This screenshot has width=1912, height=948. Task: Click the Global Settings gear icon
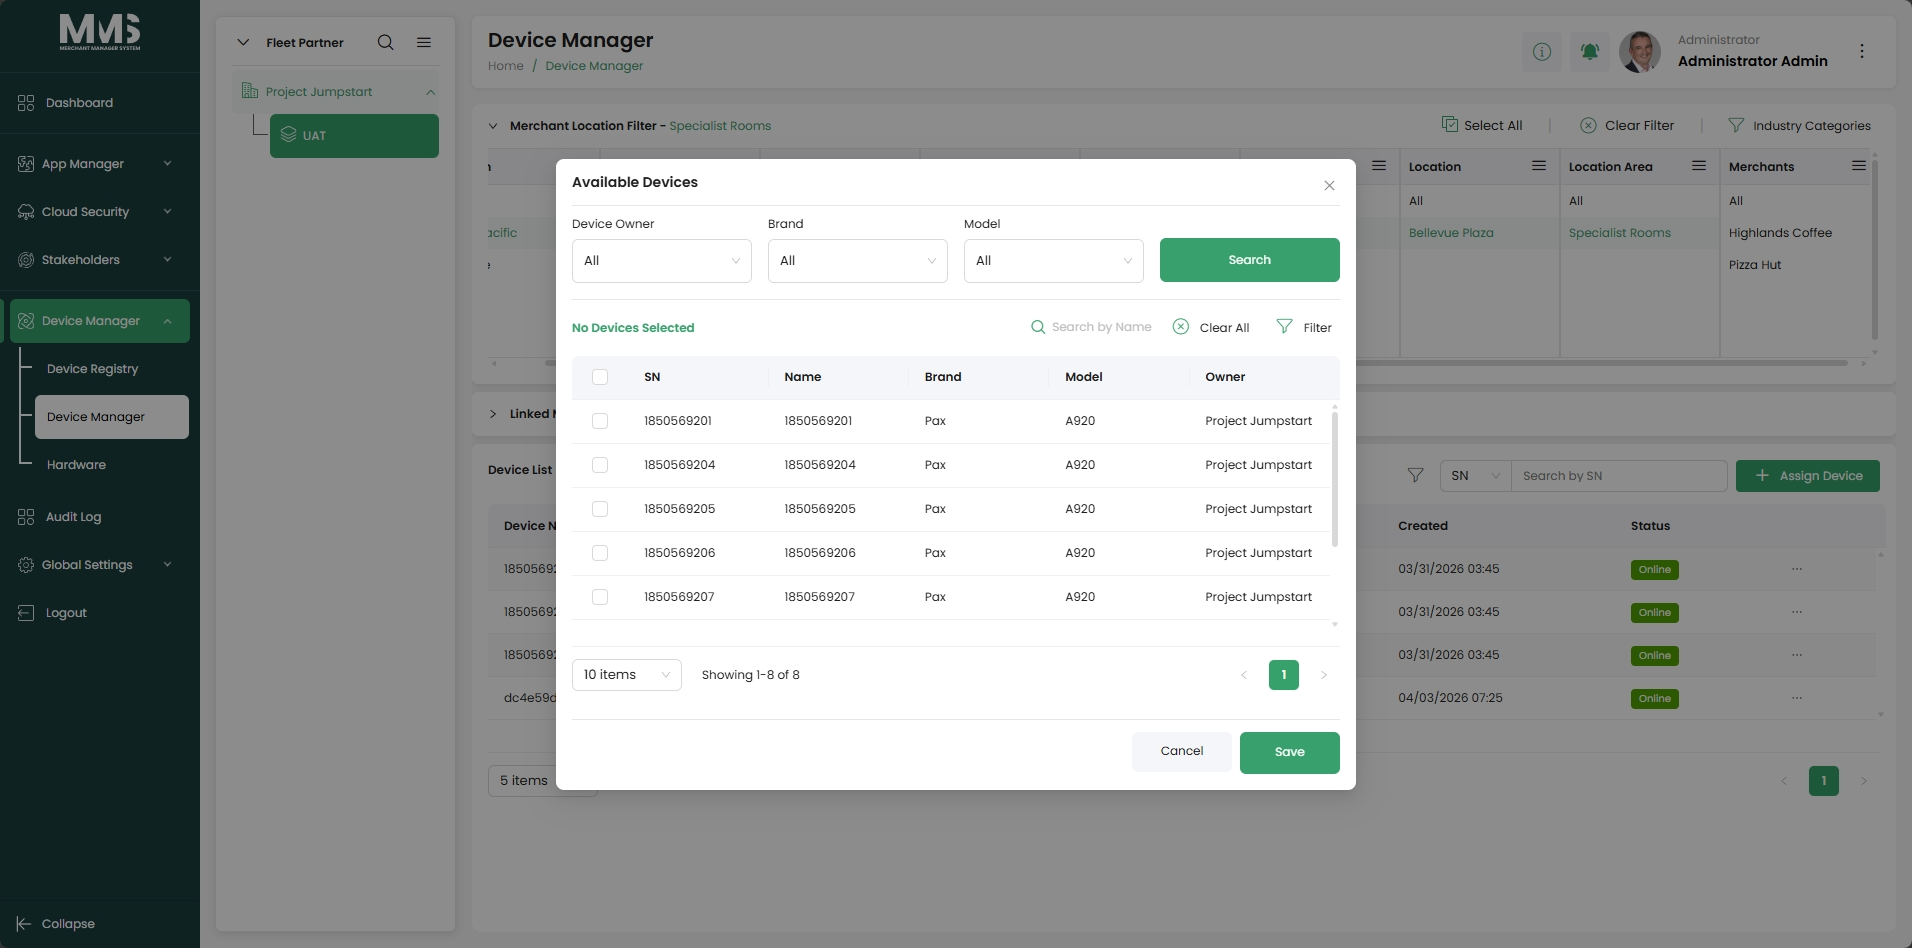26,565
